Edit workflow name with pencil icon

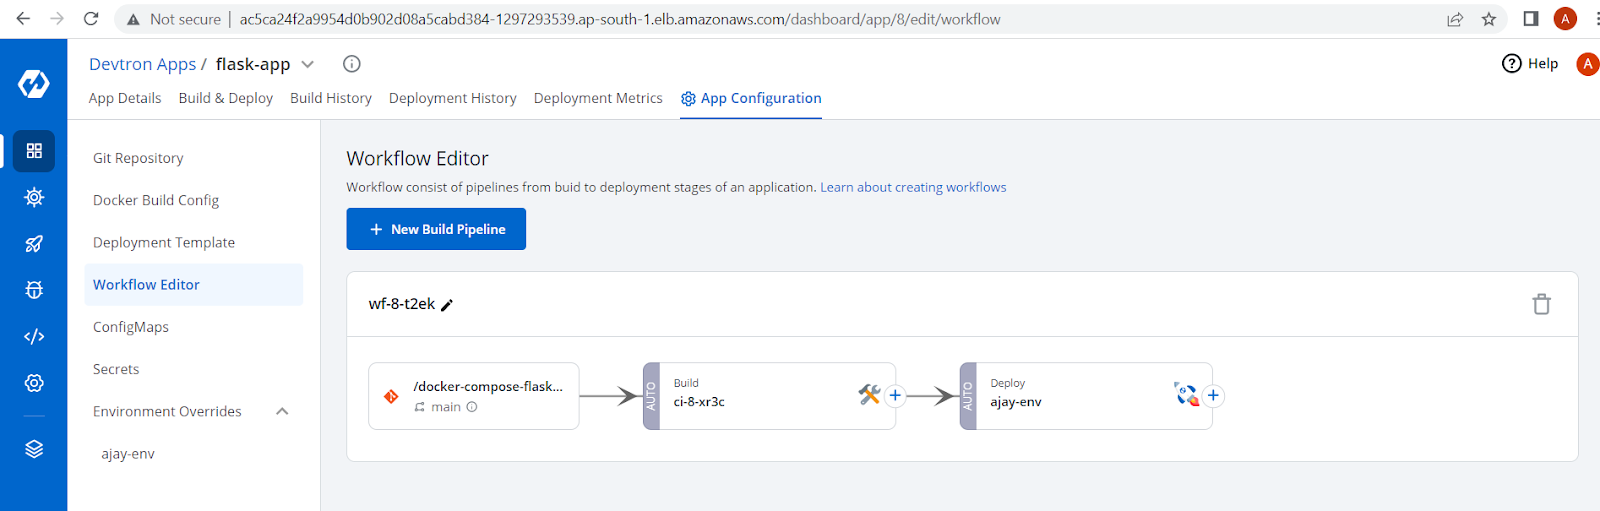pyautogui.click(x=447, y=305)
